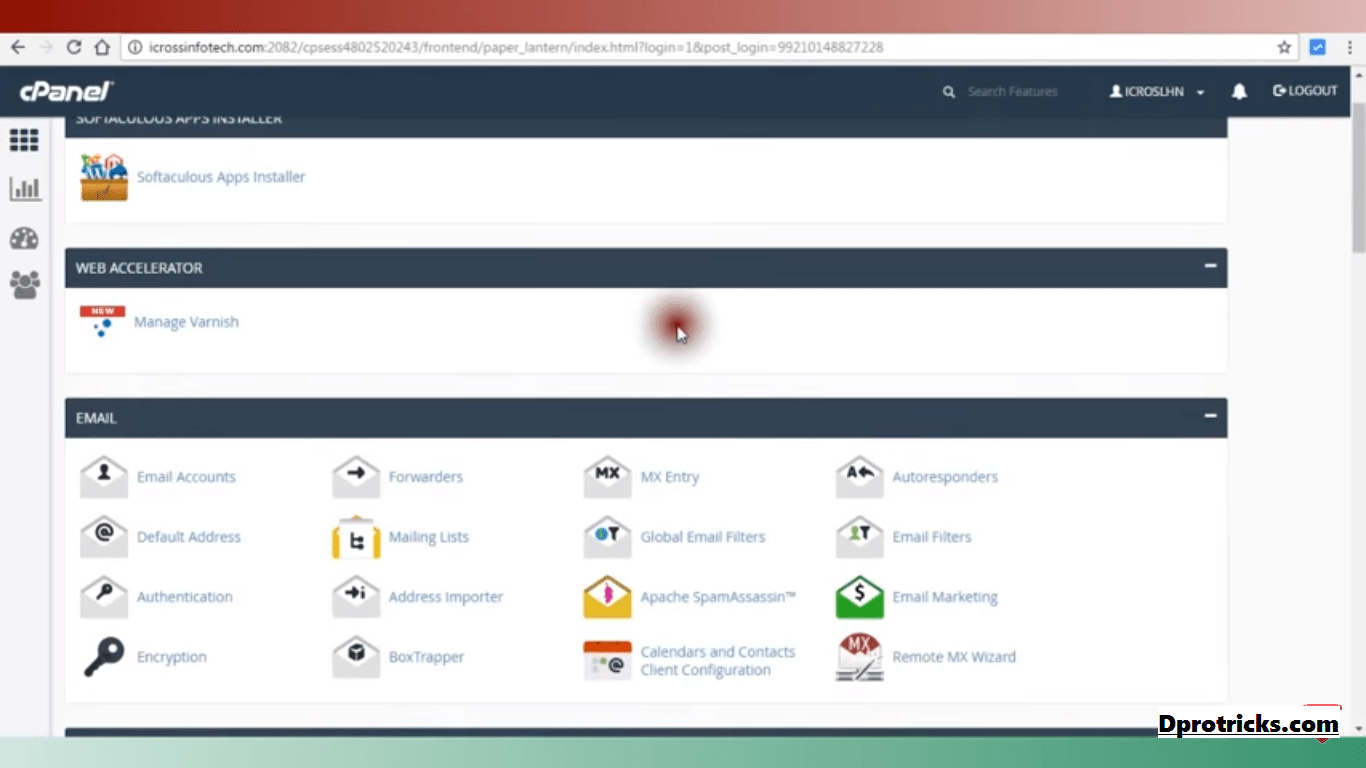
Task: Click the cPanel logo
Action: pos(67,91)
